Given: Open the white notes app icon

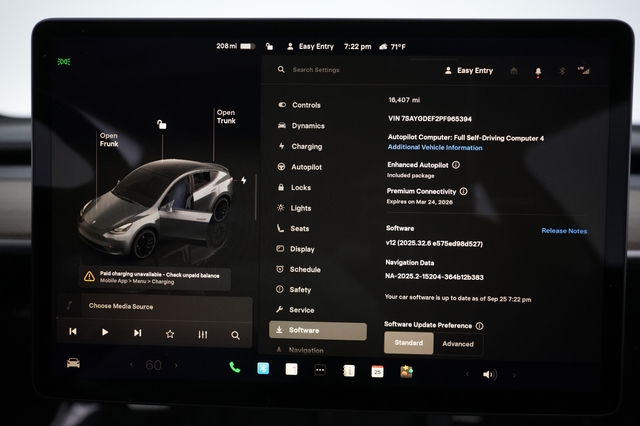Looking at the screenshot, I should [x=291, y=369].
